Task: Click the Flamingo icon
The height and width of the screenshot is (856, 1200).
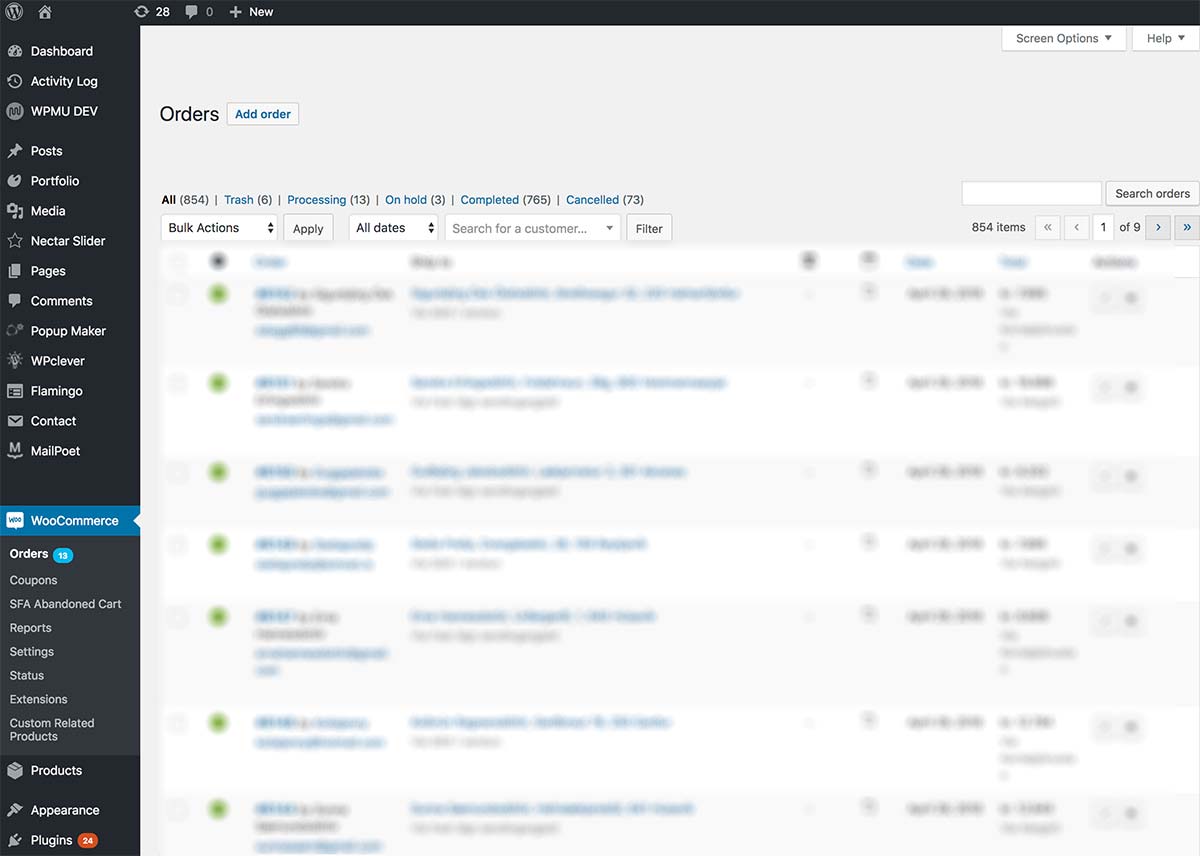Action: [x=14, y=391]
